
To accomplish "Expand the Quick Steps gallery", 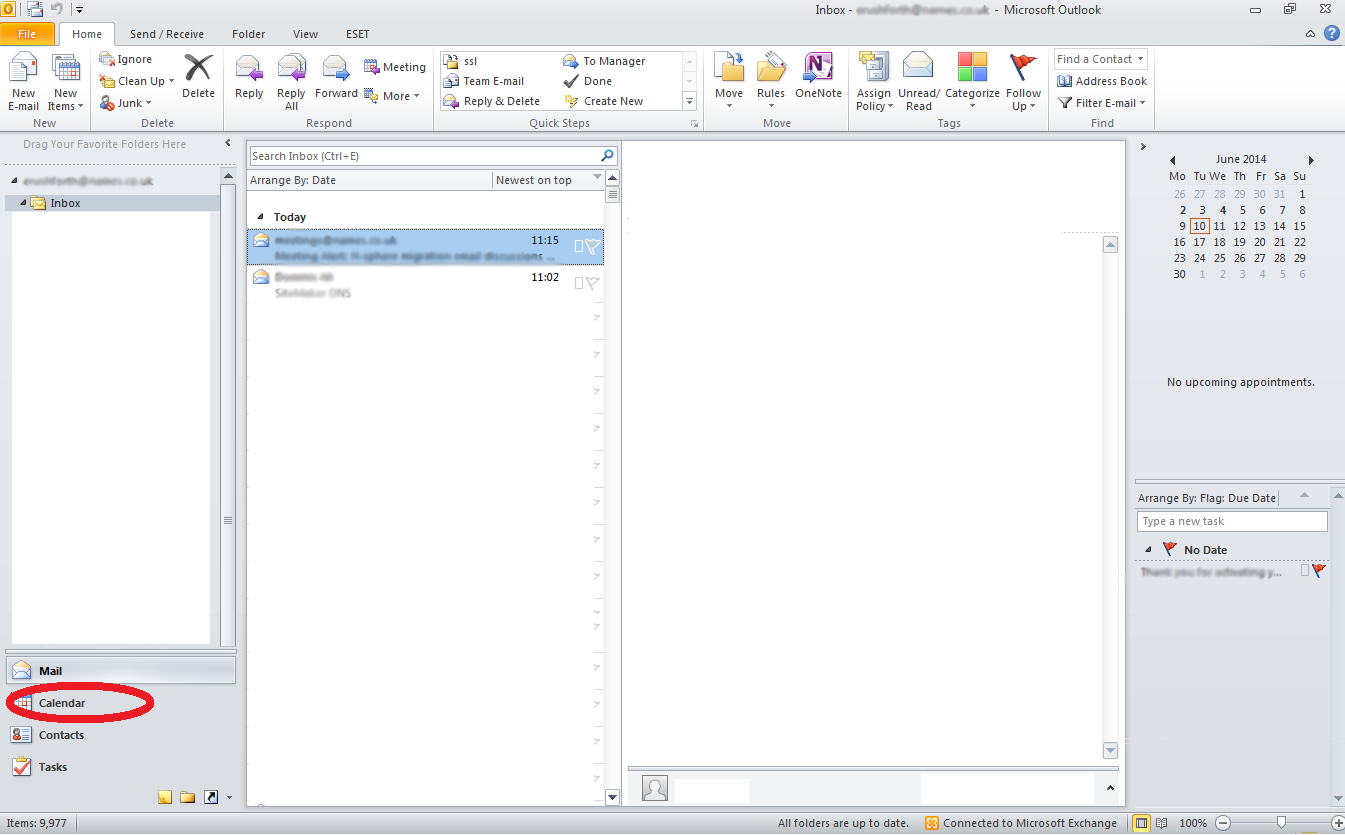I will tap(689, 101).
